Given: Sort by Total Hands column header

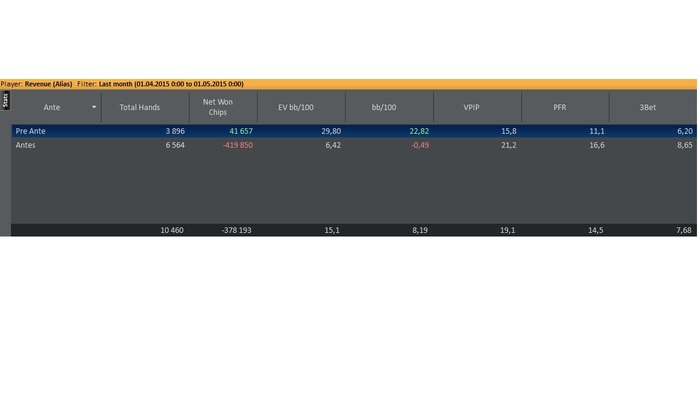Looking at the screenshot, I should (139, 108).
